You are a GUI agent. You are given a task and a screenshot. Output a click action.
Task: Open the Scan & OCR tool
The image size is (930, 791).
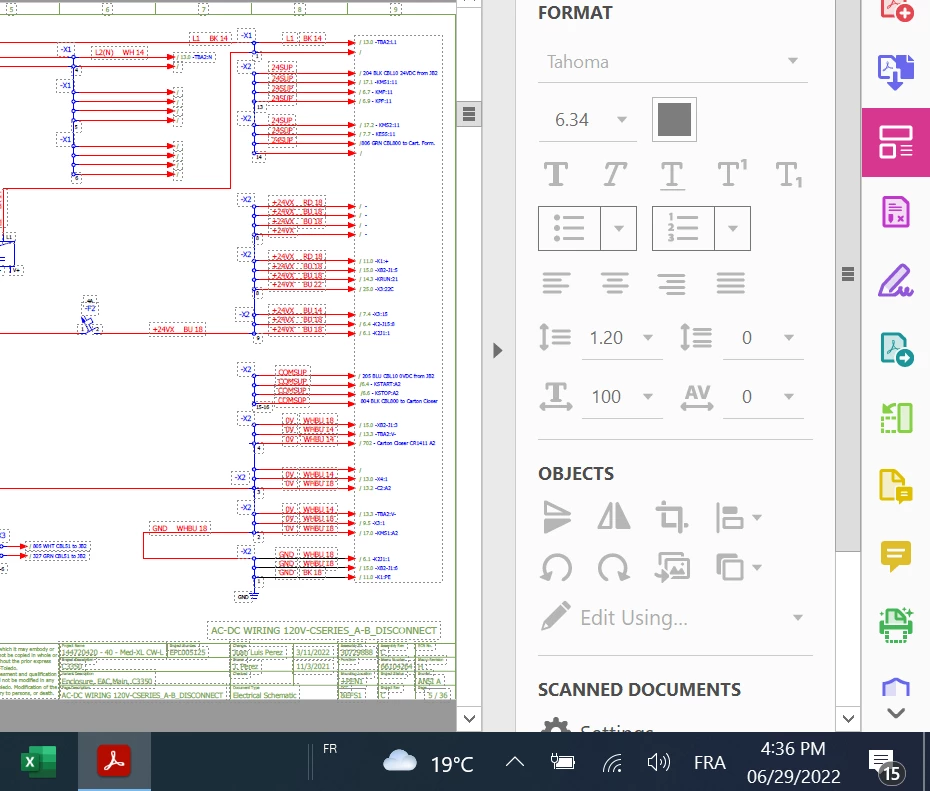point(896,625)
